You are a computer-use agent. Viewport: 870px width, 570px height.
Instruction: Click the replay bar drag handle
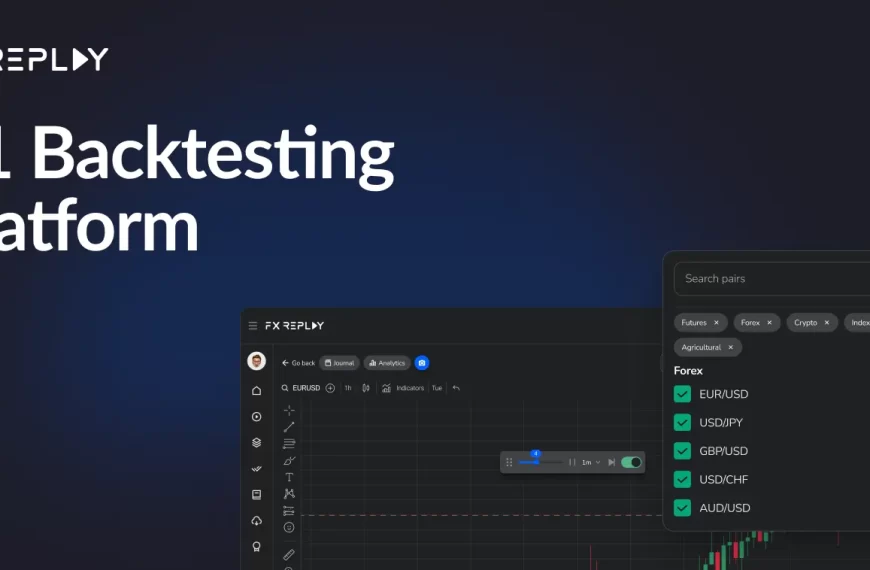[x=509, y=462]
